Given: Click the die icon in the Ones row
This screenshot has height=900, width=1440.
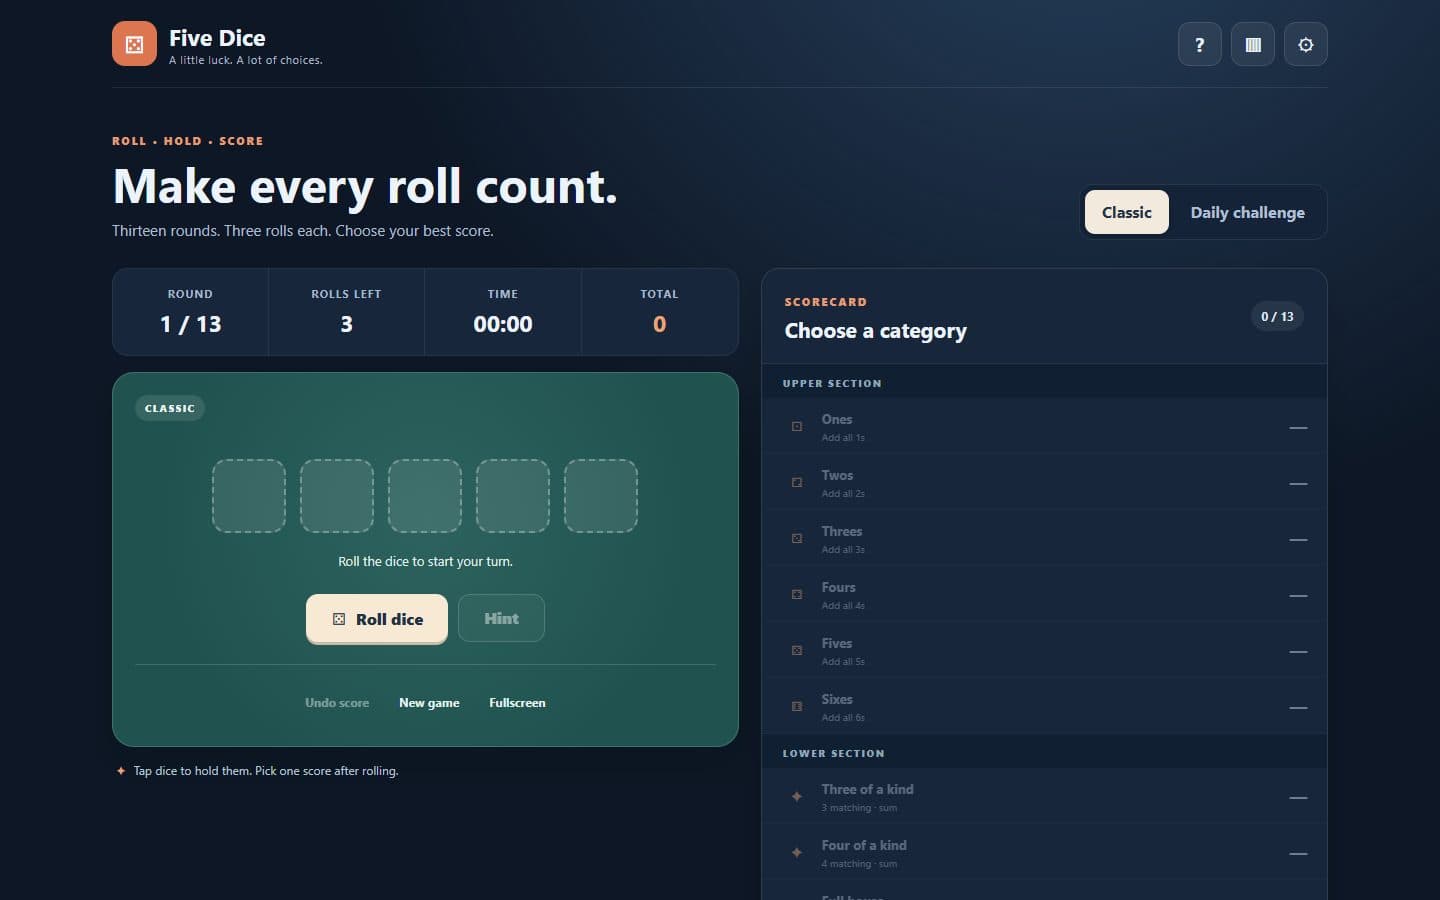Looking at the screenshot, I should coord(797,427).
